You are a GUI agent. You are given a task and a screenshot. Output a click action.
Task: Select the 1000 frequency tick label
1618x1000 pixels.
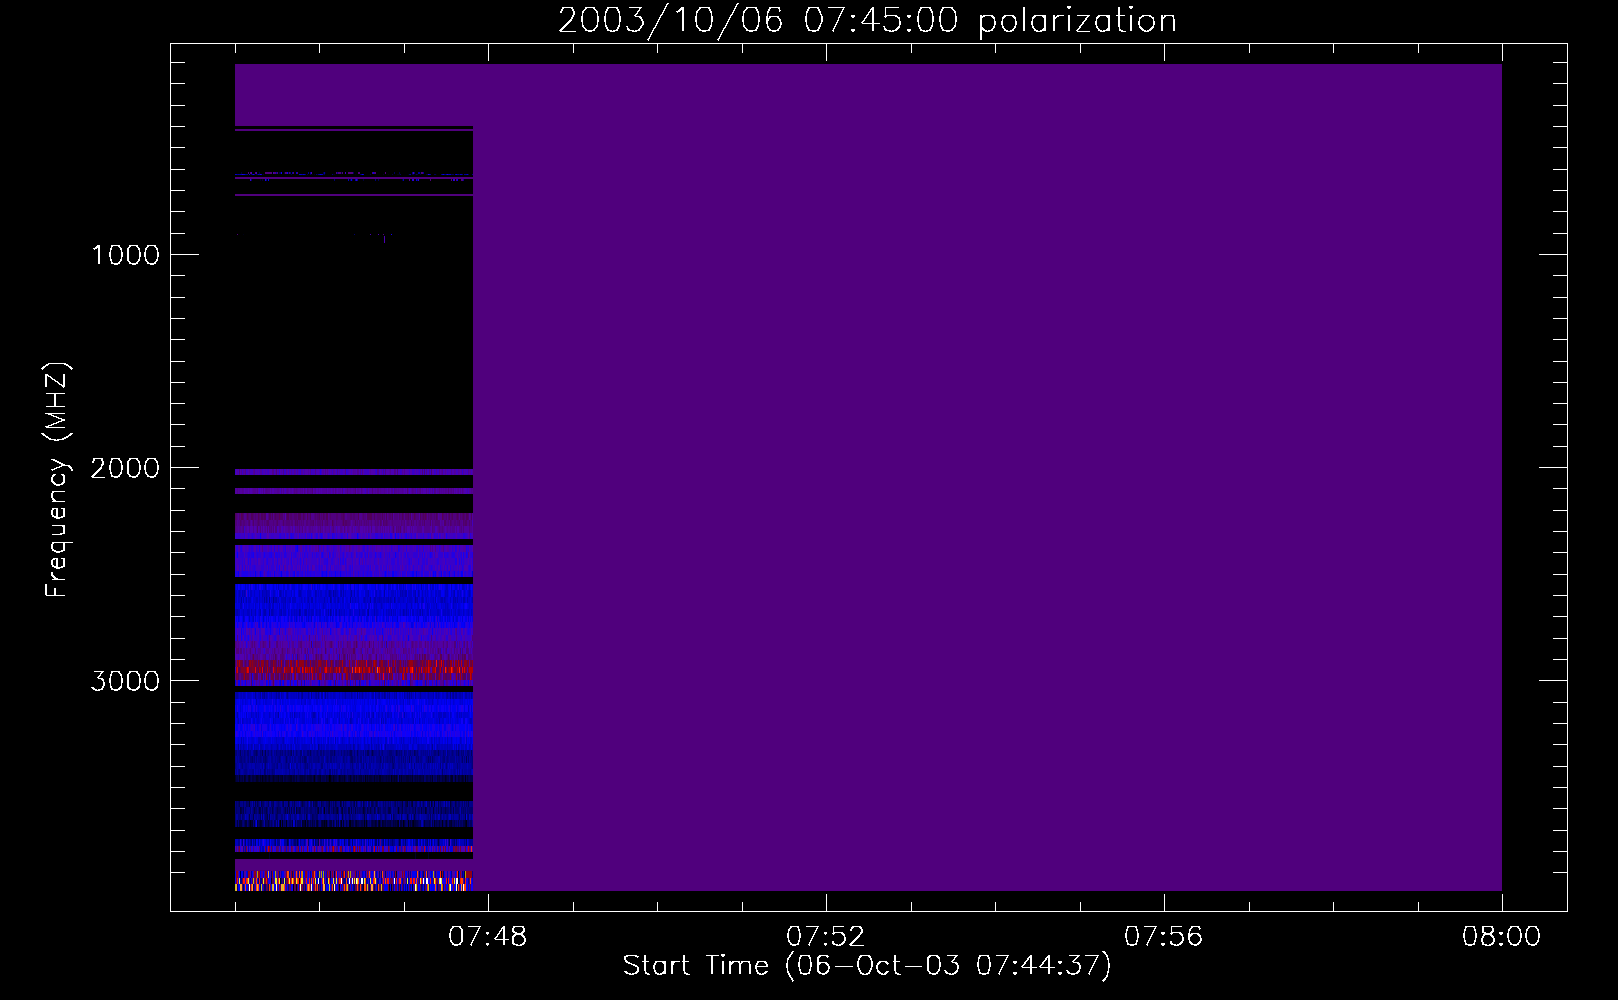[125, 255]
